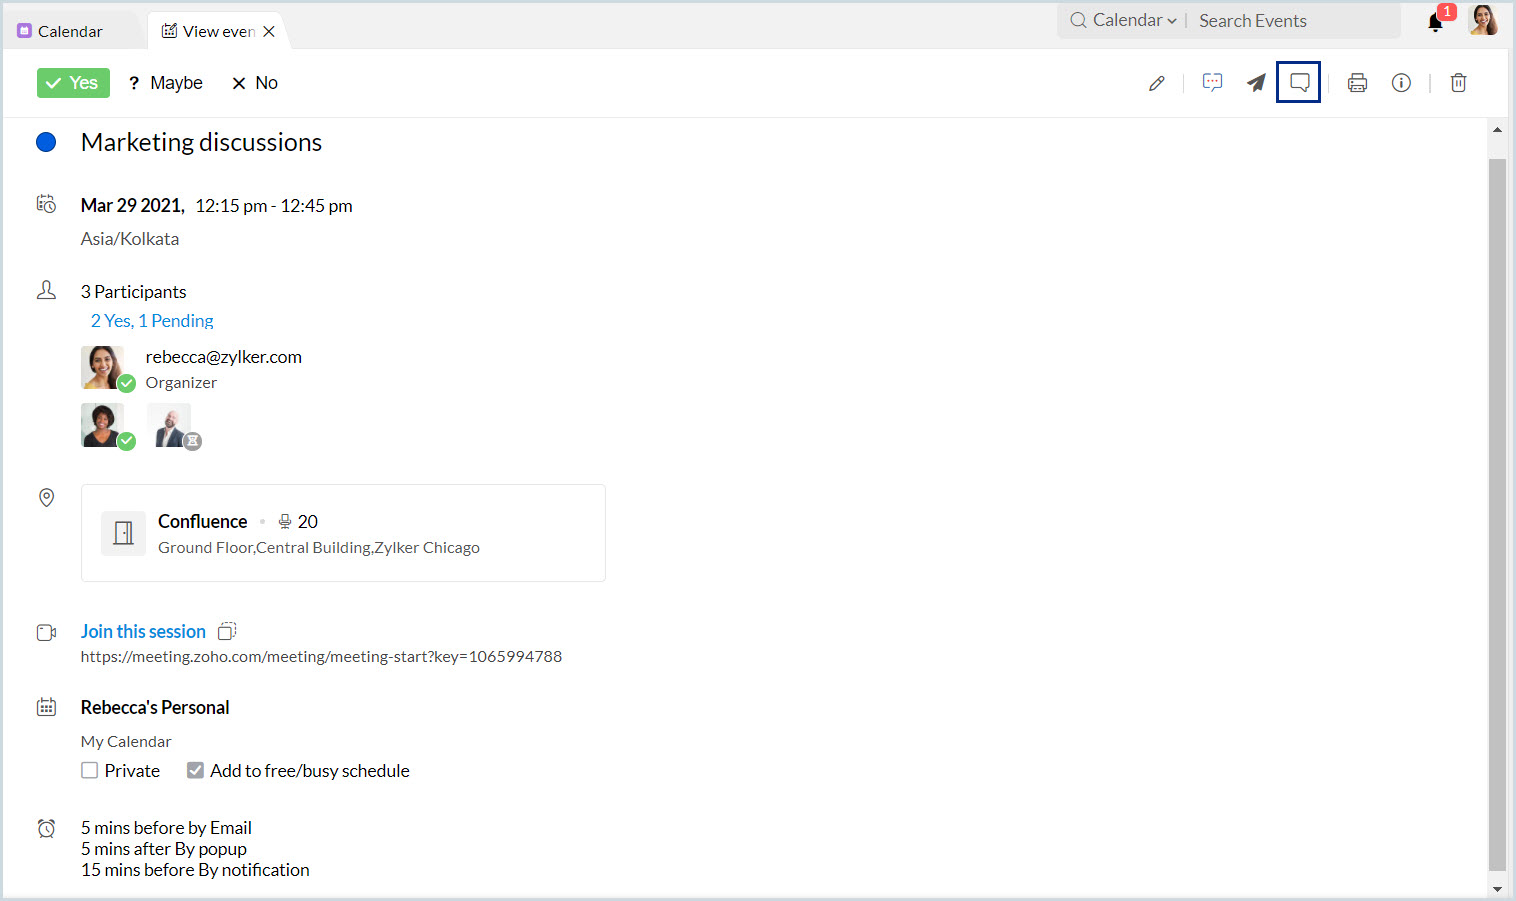This screenshot has width=1516, height=901.
Task: Delete the event with trash icon
Action: 1458,83
